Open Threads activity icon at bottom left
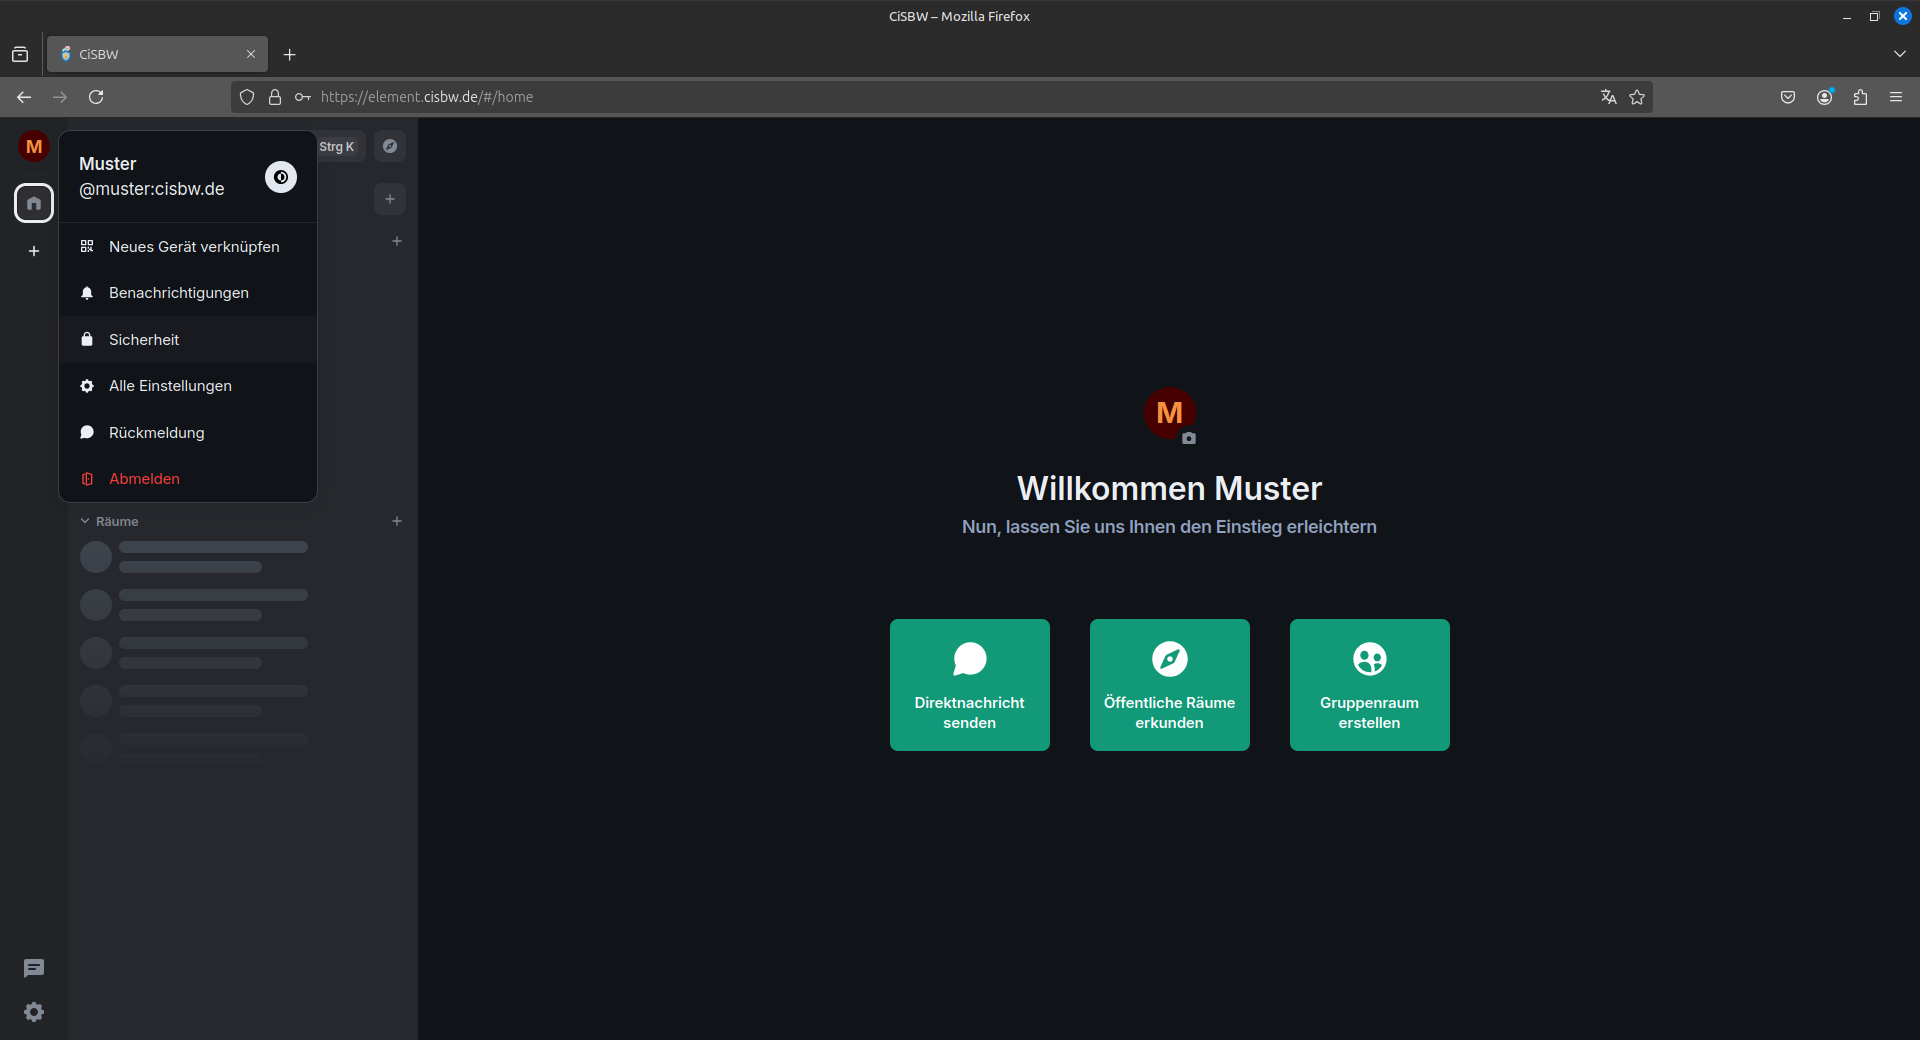This screenshot has height=1040, width=1920. coord(34,968)
